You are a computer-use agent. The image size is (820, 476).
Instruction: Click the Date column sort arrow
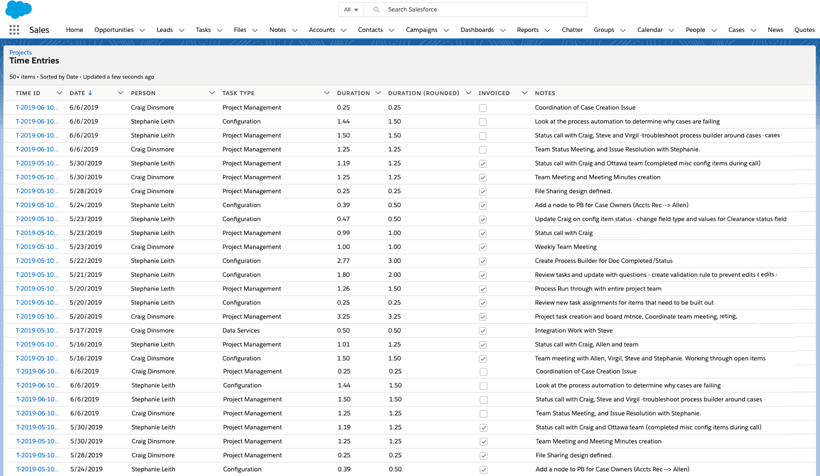[x=91, y=93]
